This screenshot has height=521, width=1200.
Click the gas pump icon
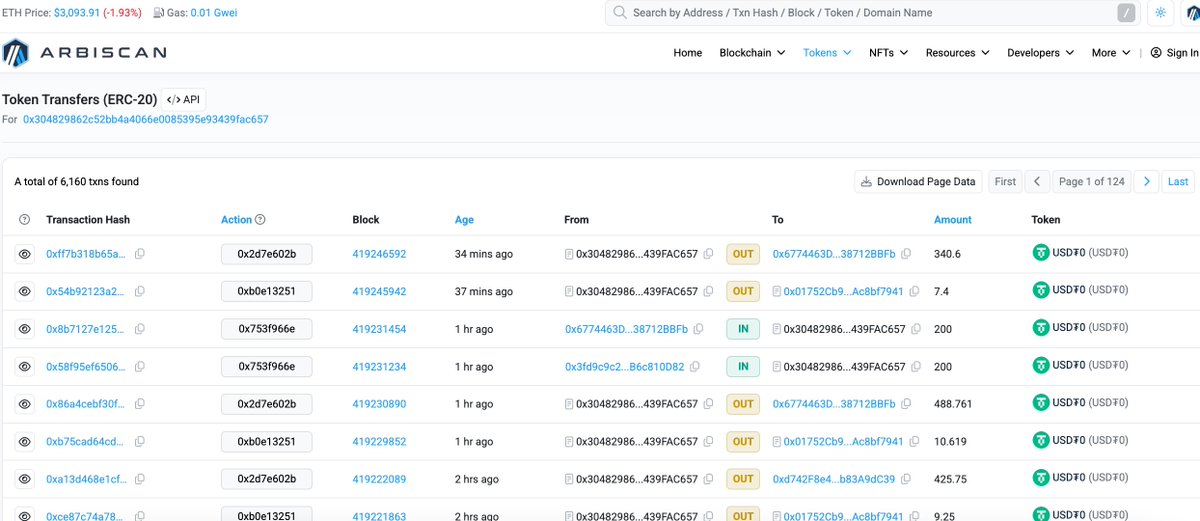[x=160, y=13]
